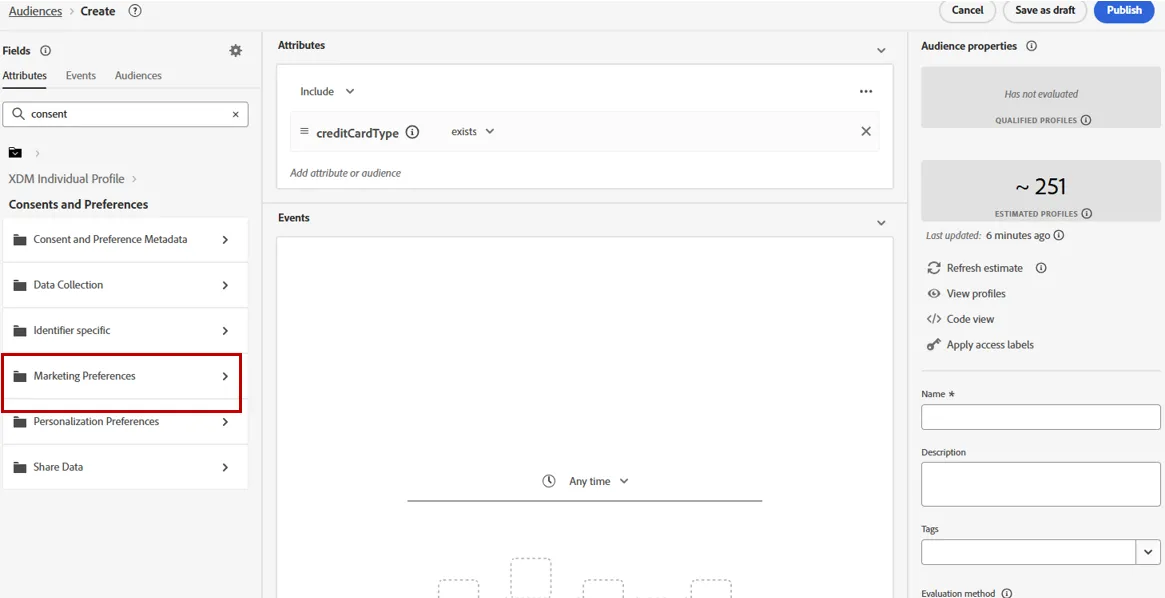Show Evaluation method info icon

point(1007,594)
